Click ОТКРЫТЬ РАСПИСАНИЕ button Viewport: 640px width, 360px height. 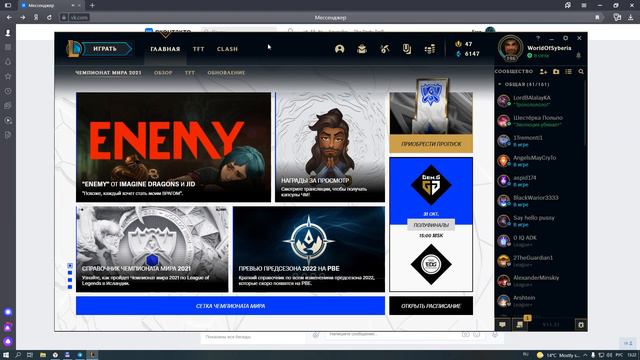(x=431, y=306)
